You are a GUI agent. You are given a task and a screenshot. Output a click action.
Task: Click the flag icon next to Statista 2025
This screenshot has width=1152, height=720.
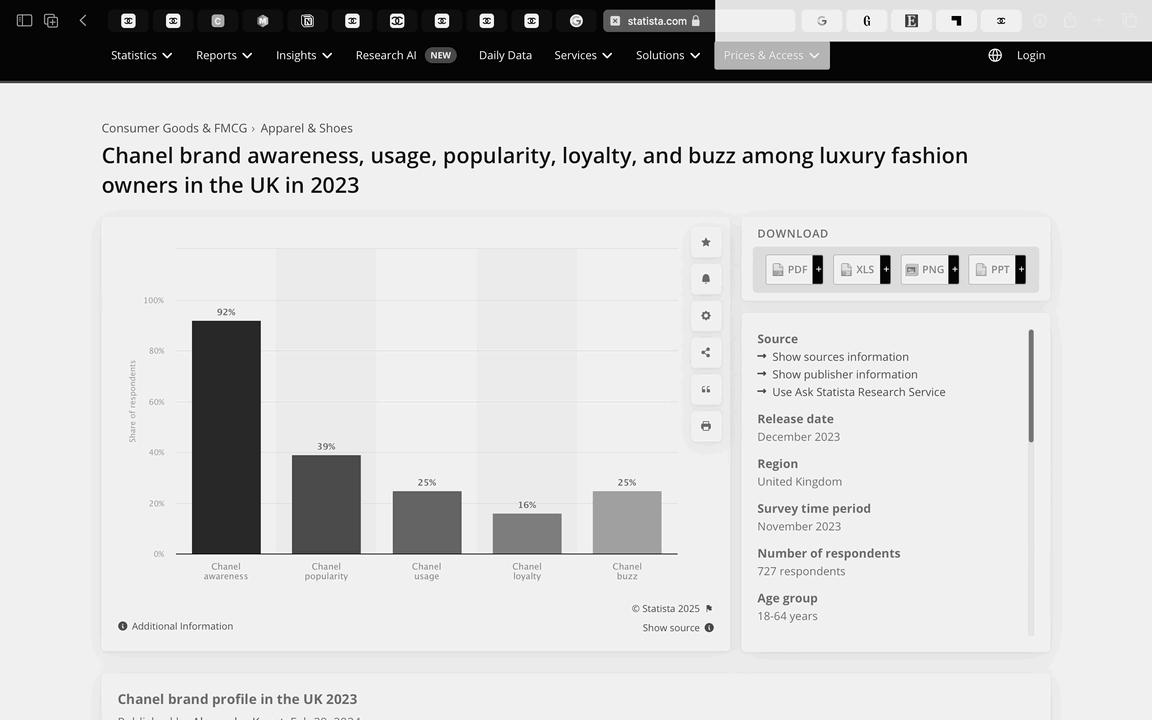click(709, 608)
